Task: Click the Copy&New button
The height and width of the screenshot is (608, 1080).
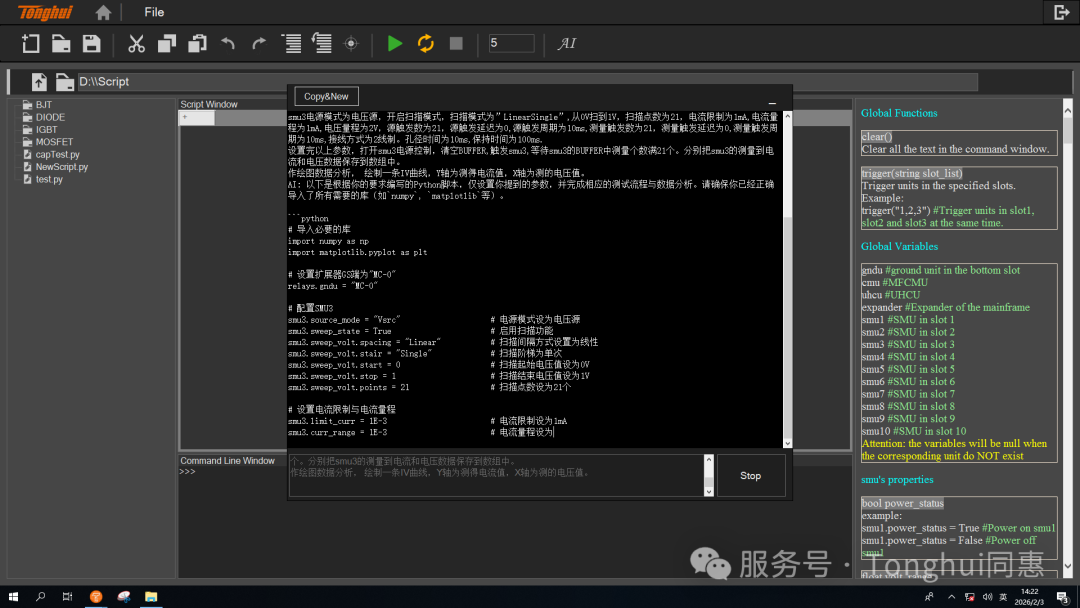Action: (326, 96)
